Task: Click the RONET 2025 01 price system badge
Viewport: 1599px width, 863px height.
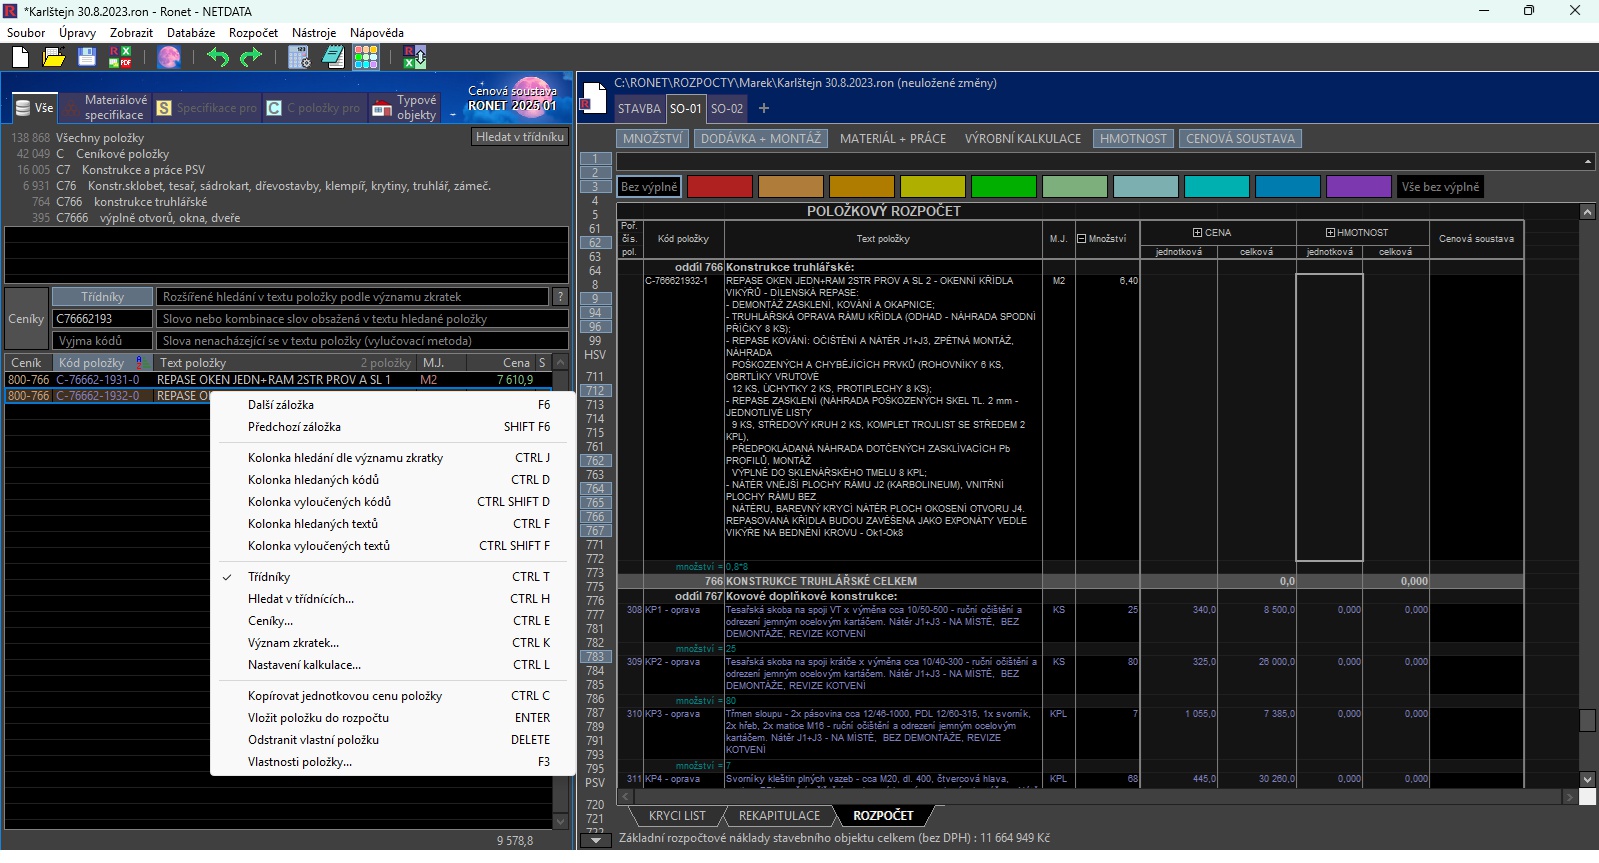Action: click(512, 98)
